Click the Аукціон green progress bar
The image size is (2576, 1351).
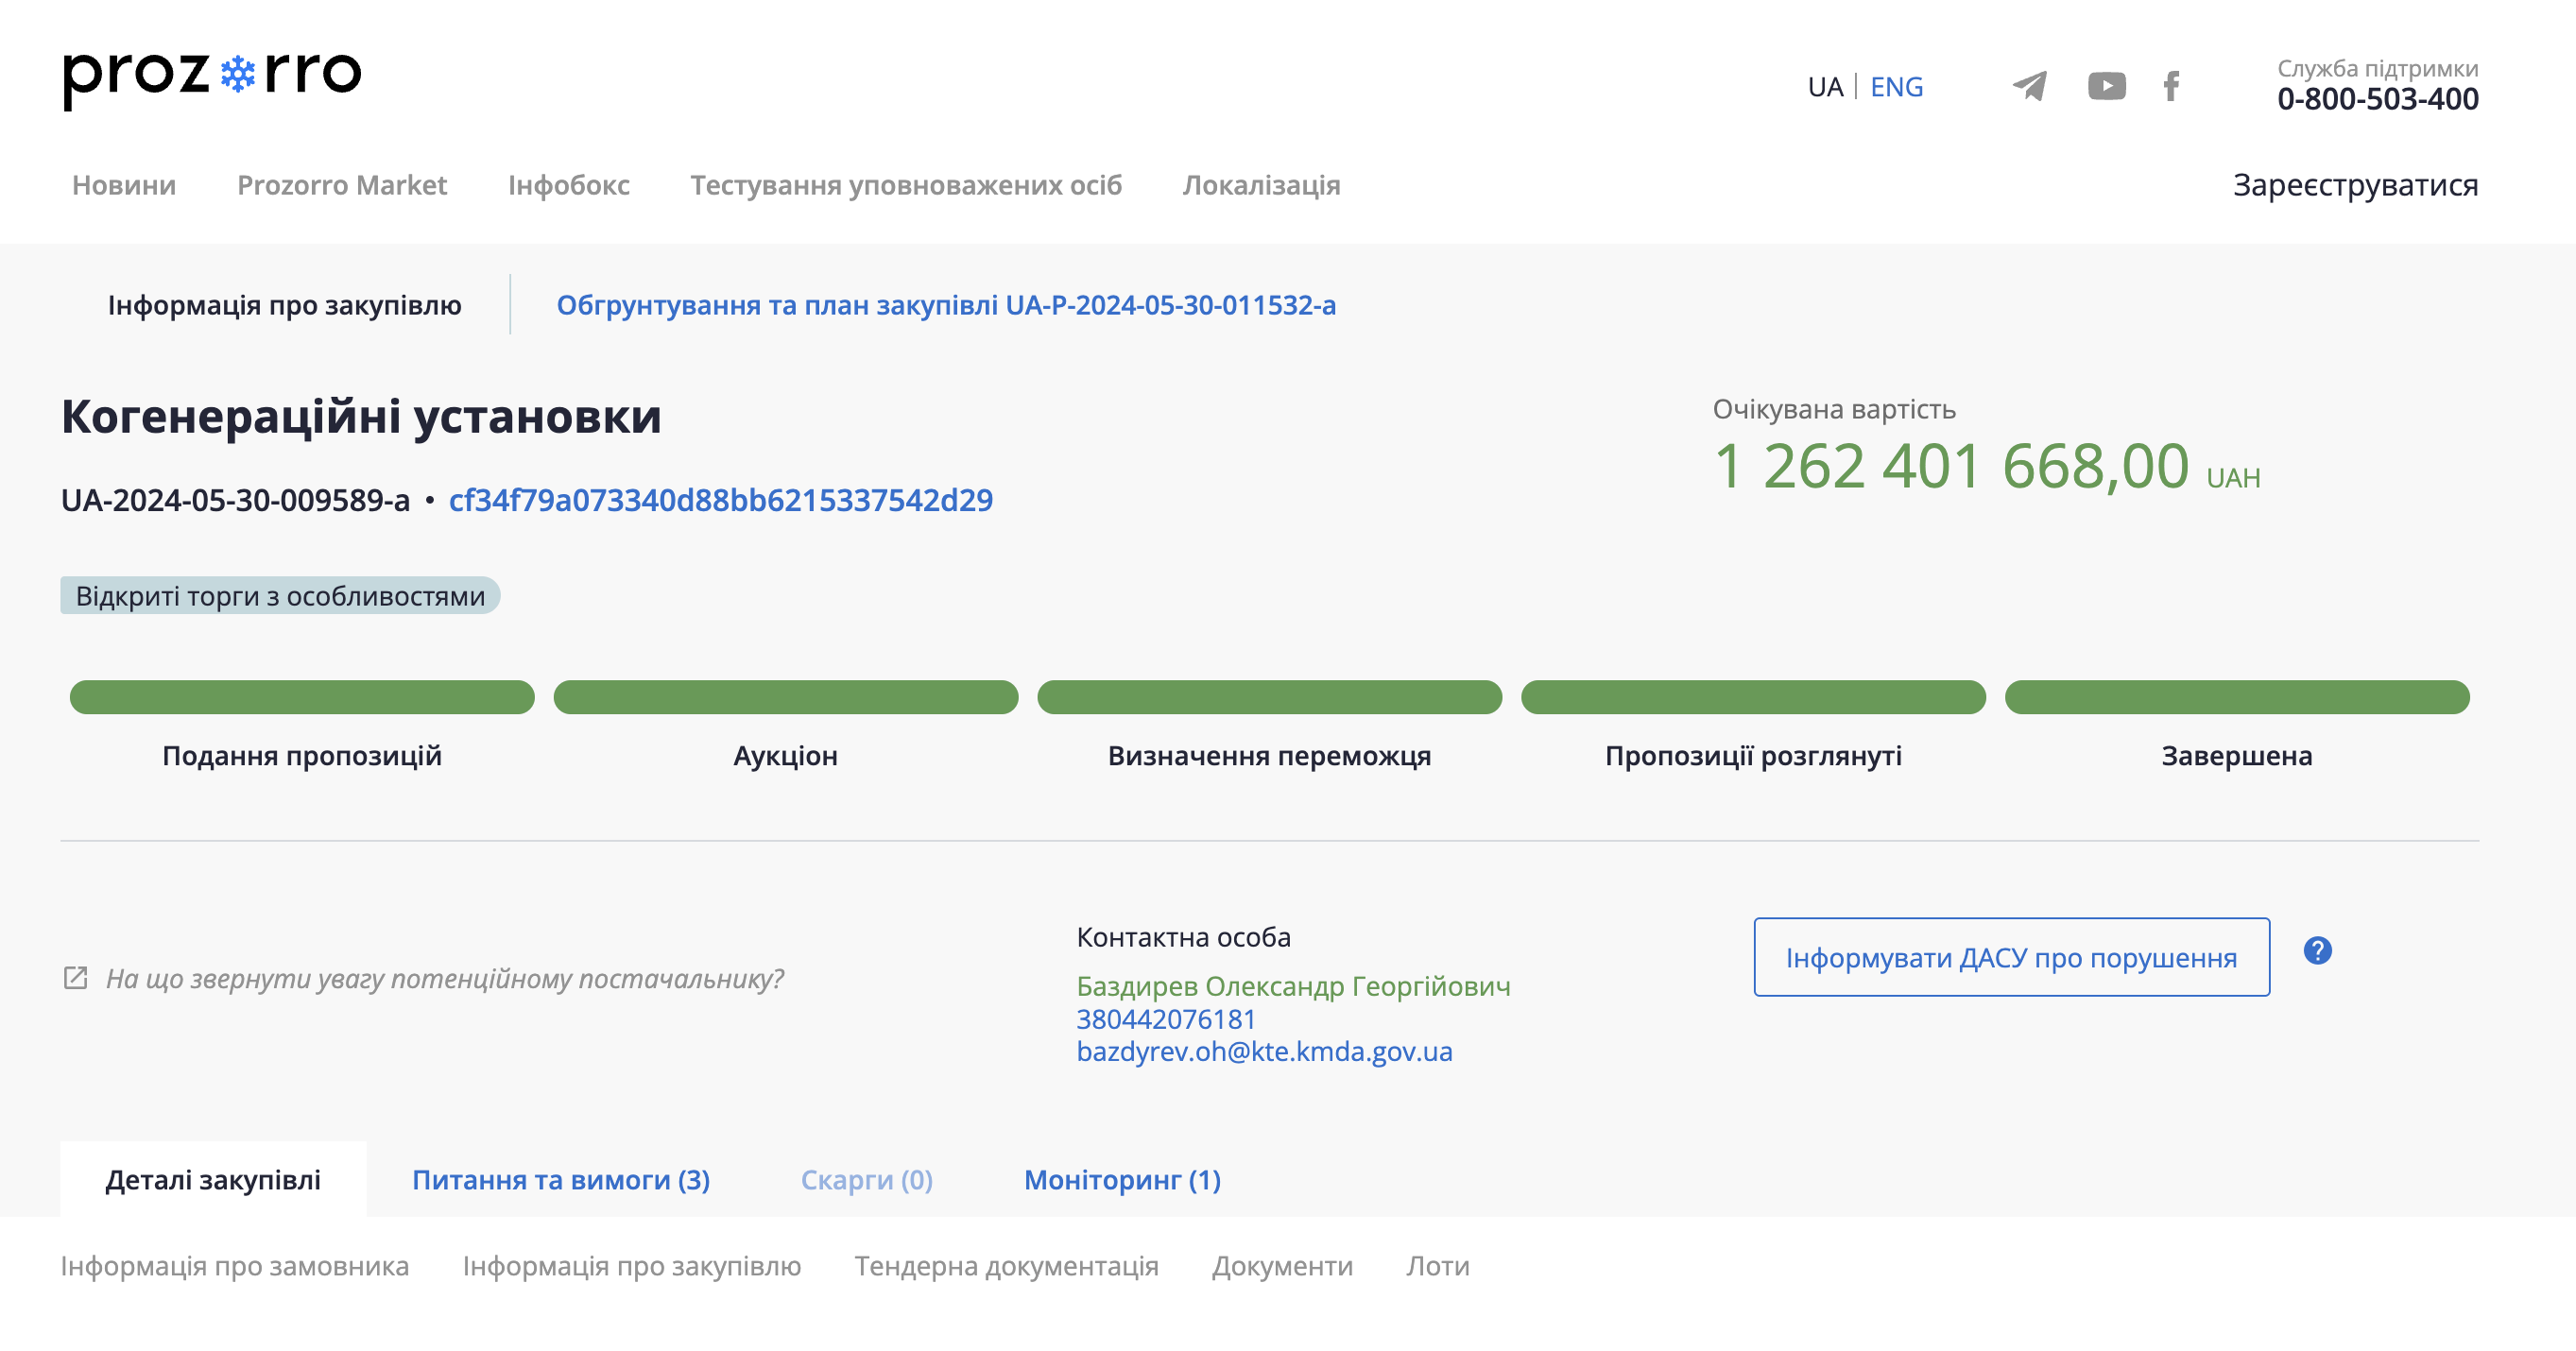coord(785,697)
